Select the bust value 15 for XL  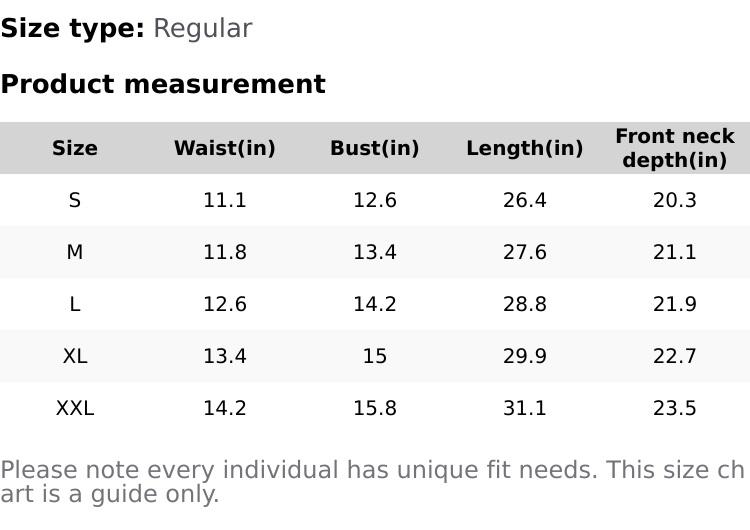pyautogui.click(x=375, y=356)
